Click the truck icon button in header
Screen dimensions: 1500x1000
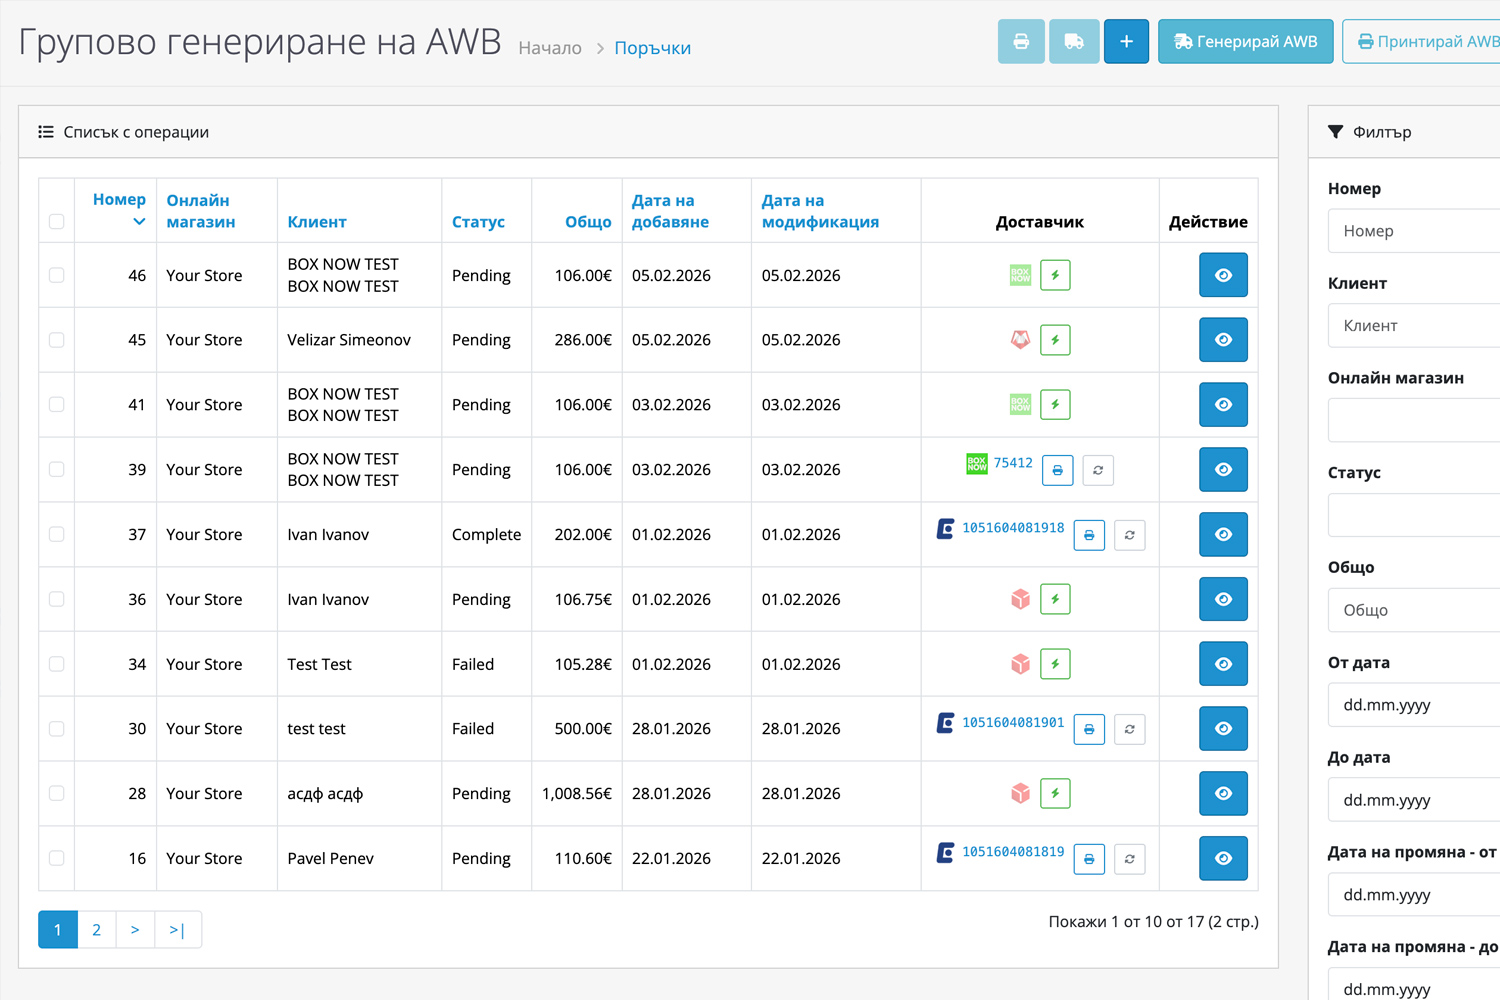[x=1073, y=42]
